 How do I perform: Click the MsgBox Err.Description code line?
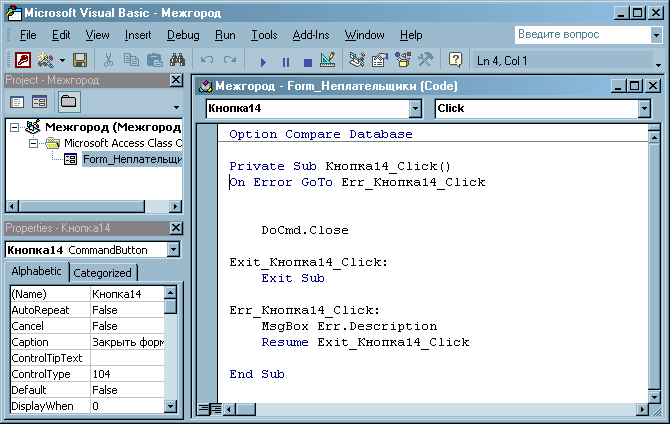point(349,327)
